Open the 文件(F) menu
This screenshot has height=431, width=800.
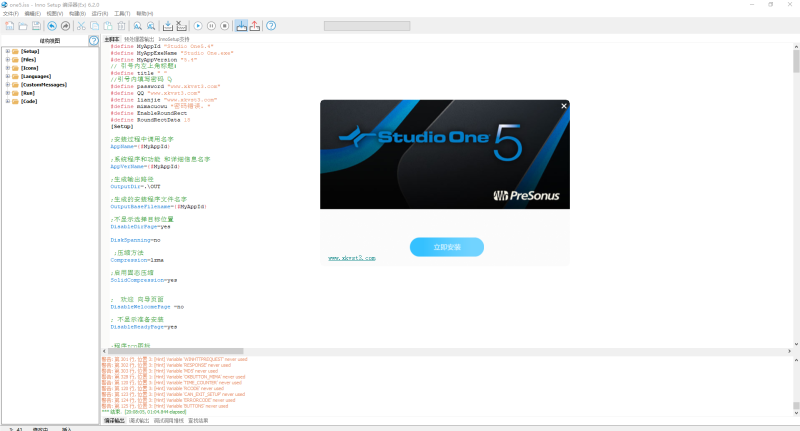pyautogui.click(x=11, y=14)
